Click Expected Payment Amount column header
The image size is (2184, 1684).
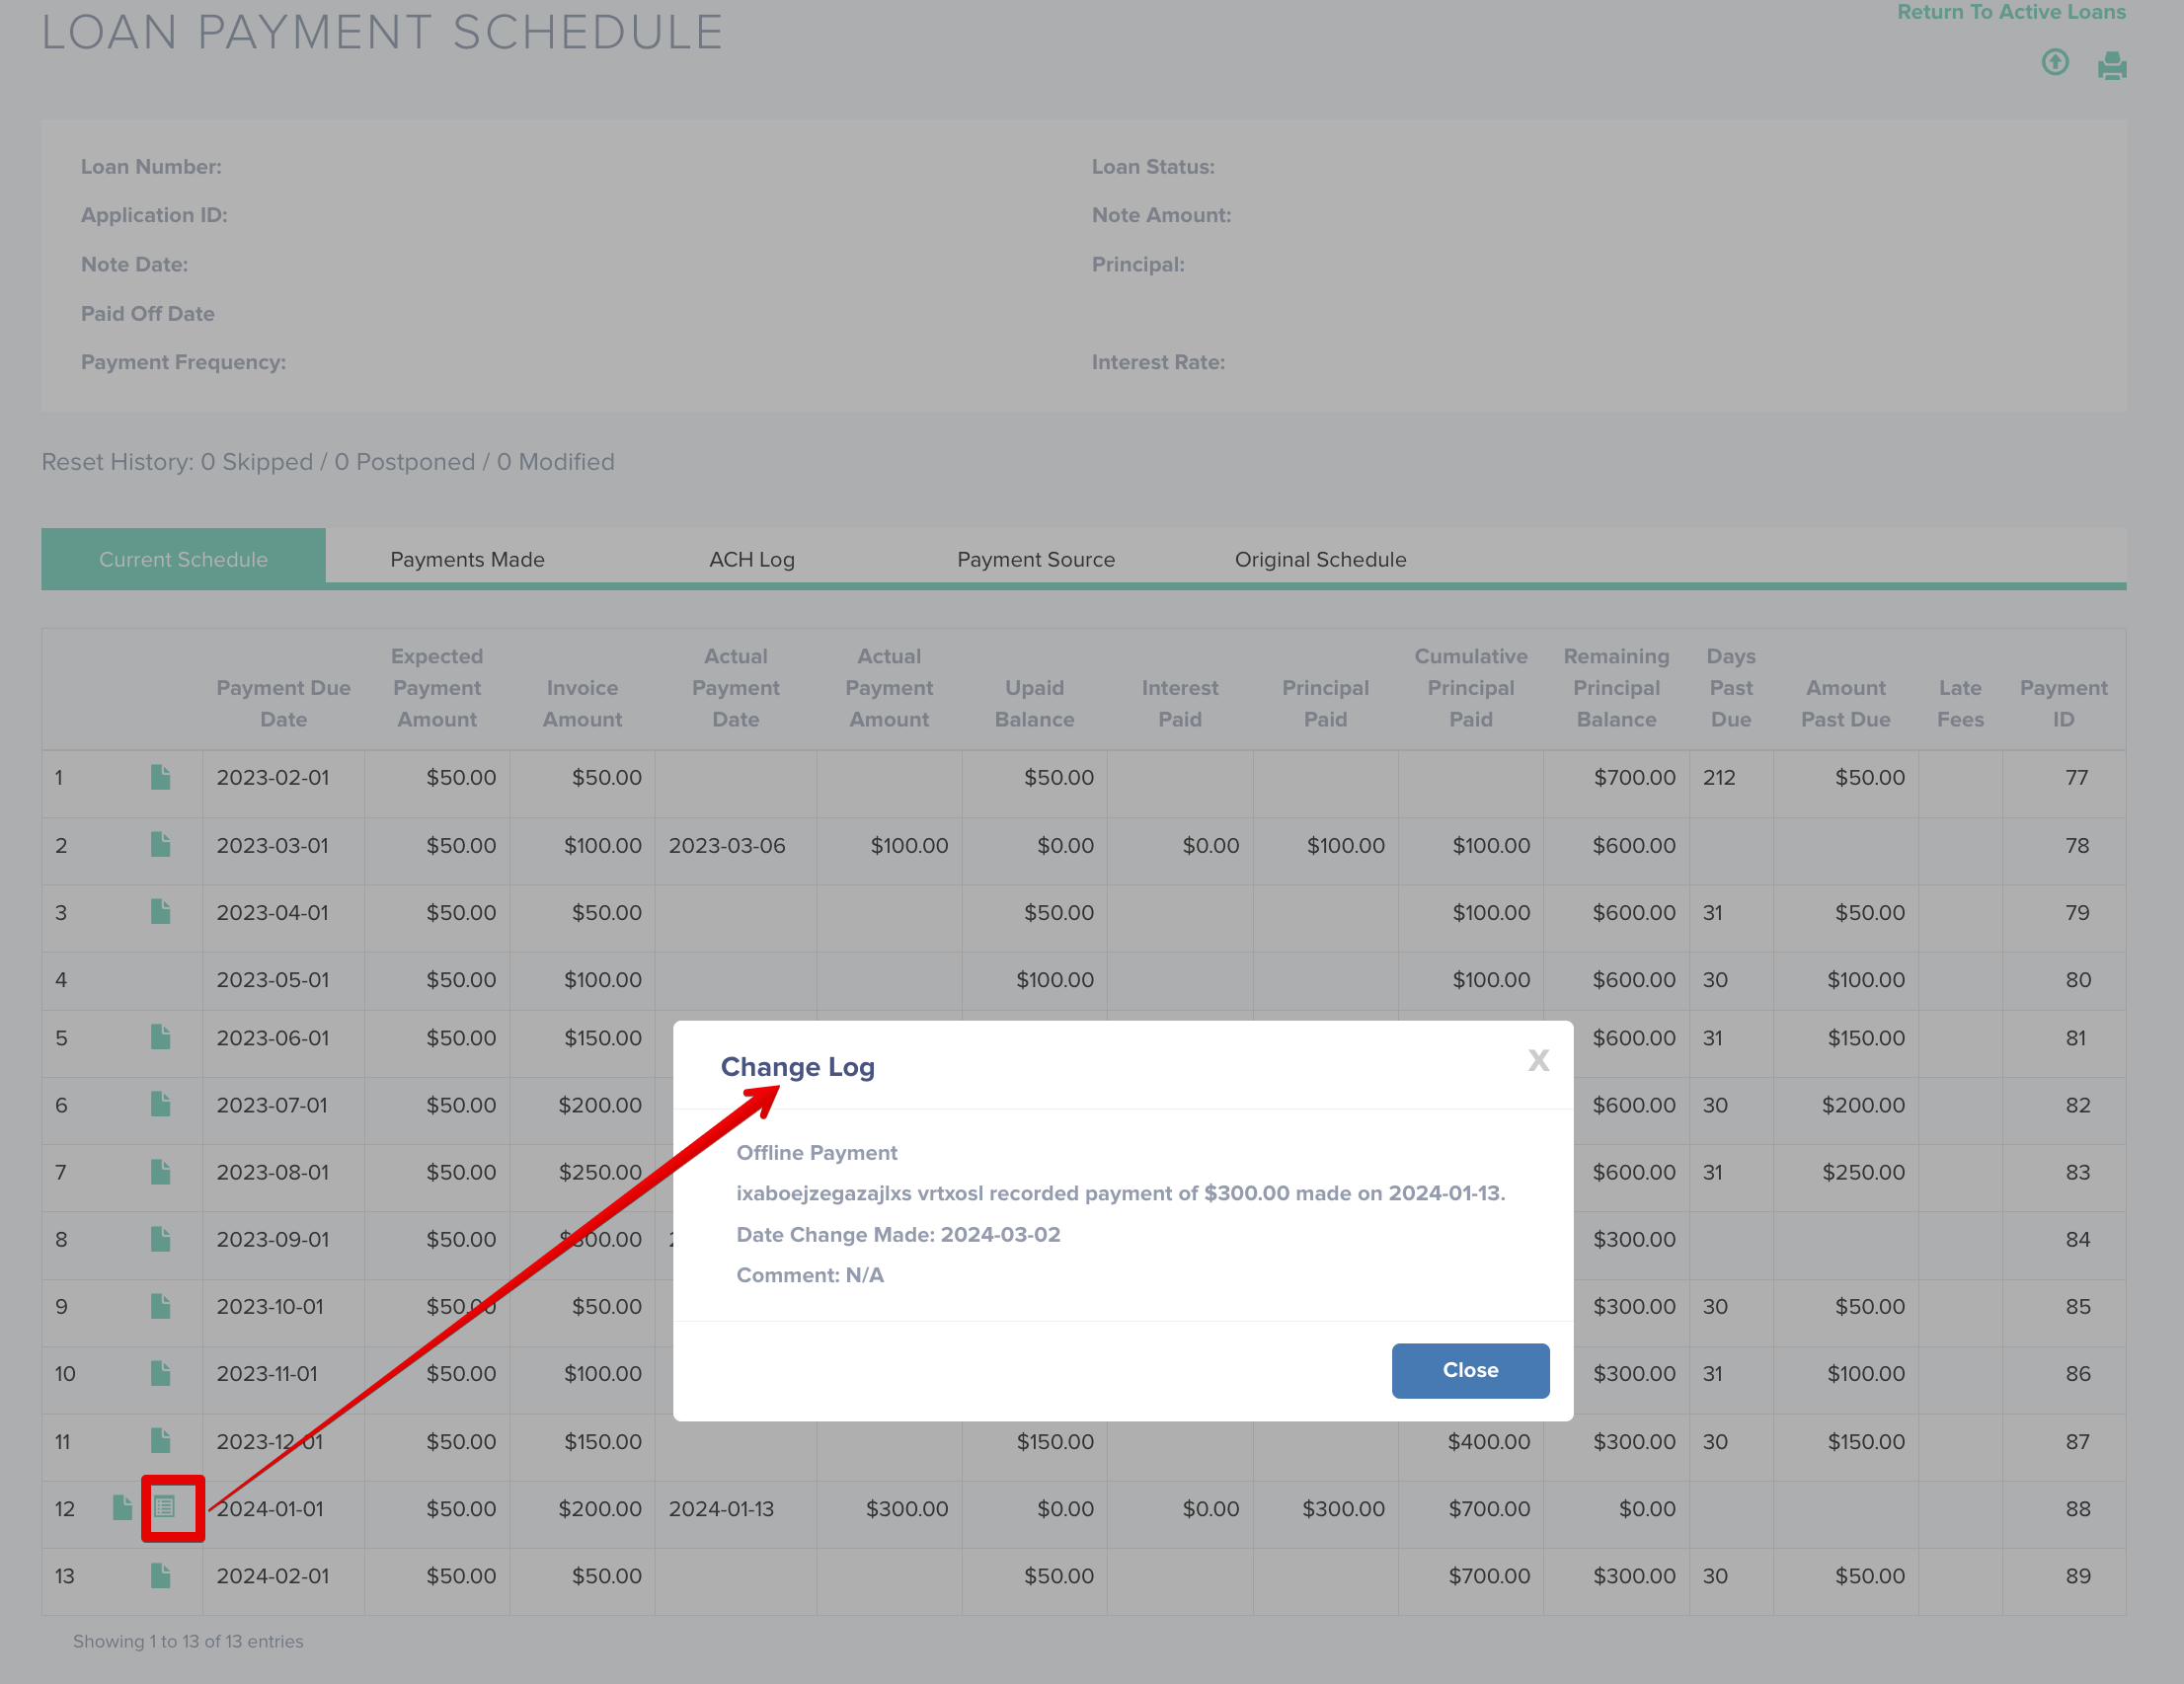pos(437,687)
